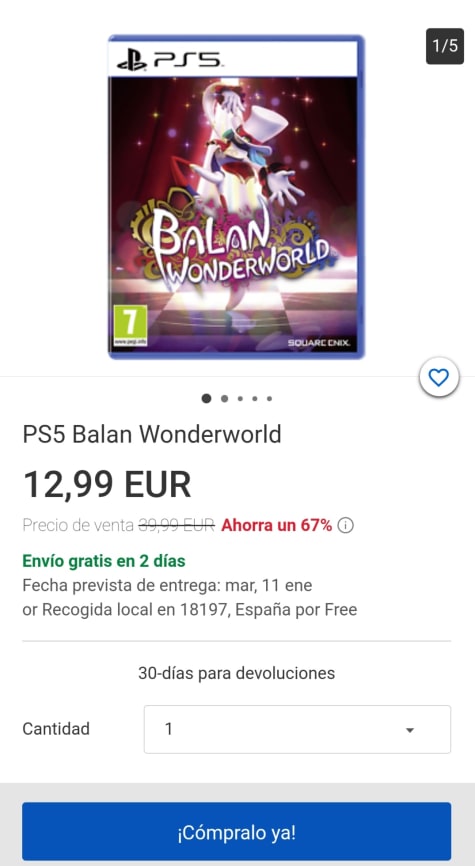The width and height of the screenshot is (475, 866).
Task: Click the Recogida local en 18197 line
Action: coord(189,610)
